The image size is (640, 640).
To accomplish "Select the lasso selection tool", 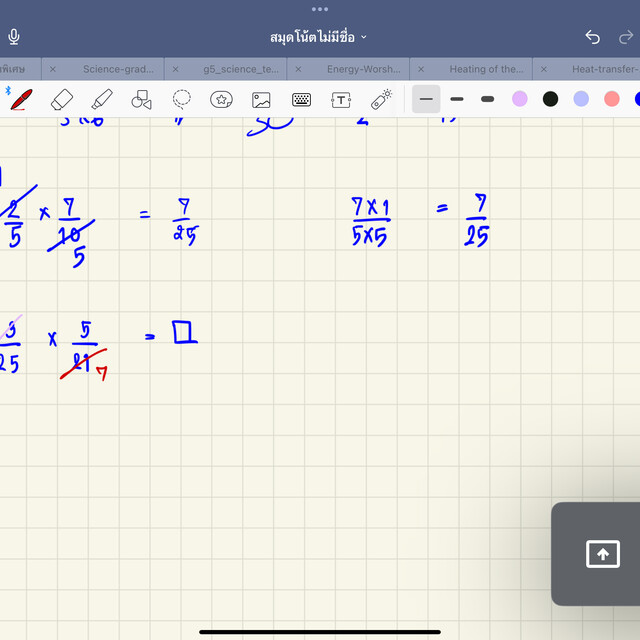I will coord(181,99).
